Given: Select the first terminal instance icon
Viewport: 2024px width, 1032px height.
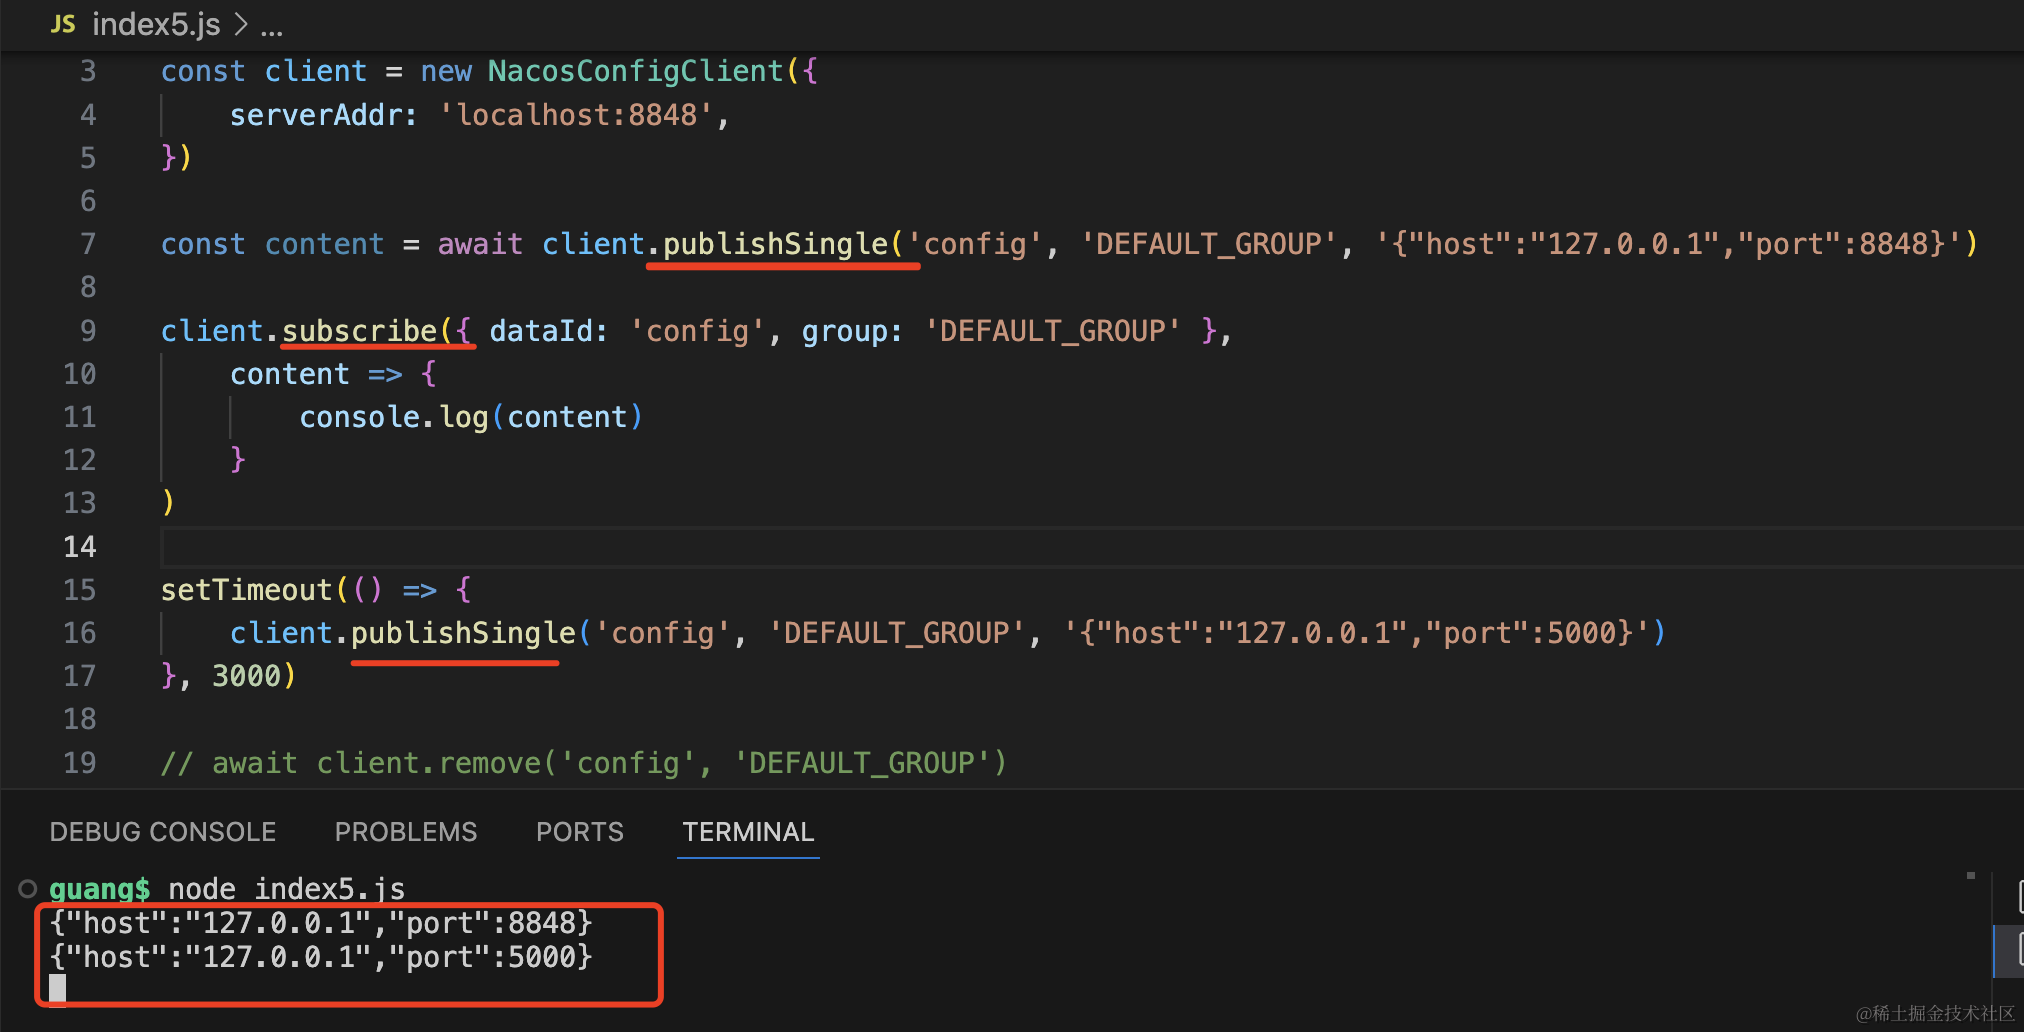Looking at the screenshot, I should 2017,897.
